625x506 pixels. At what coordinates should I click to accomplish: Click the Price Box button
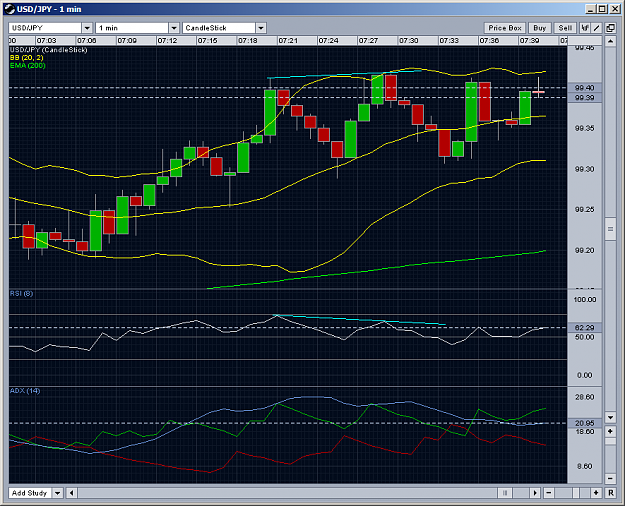point(505,28)
